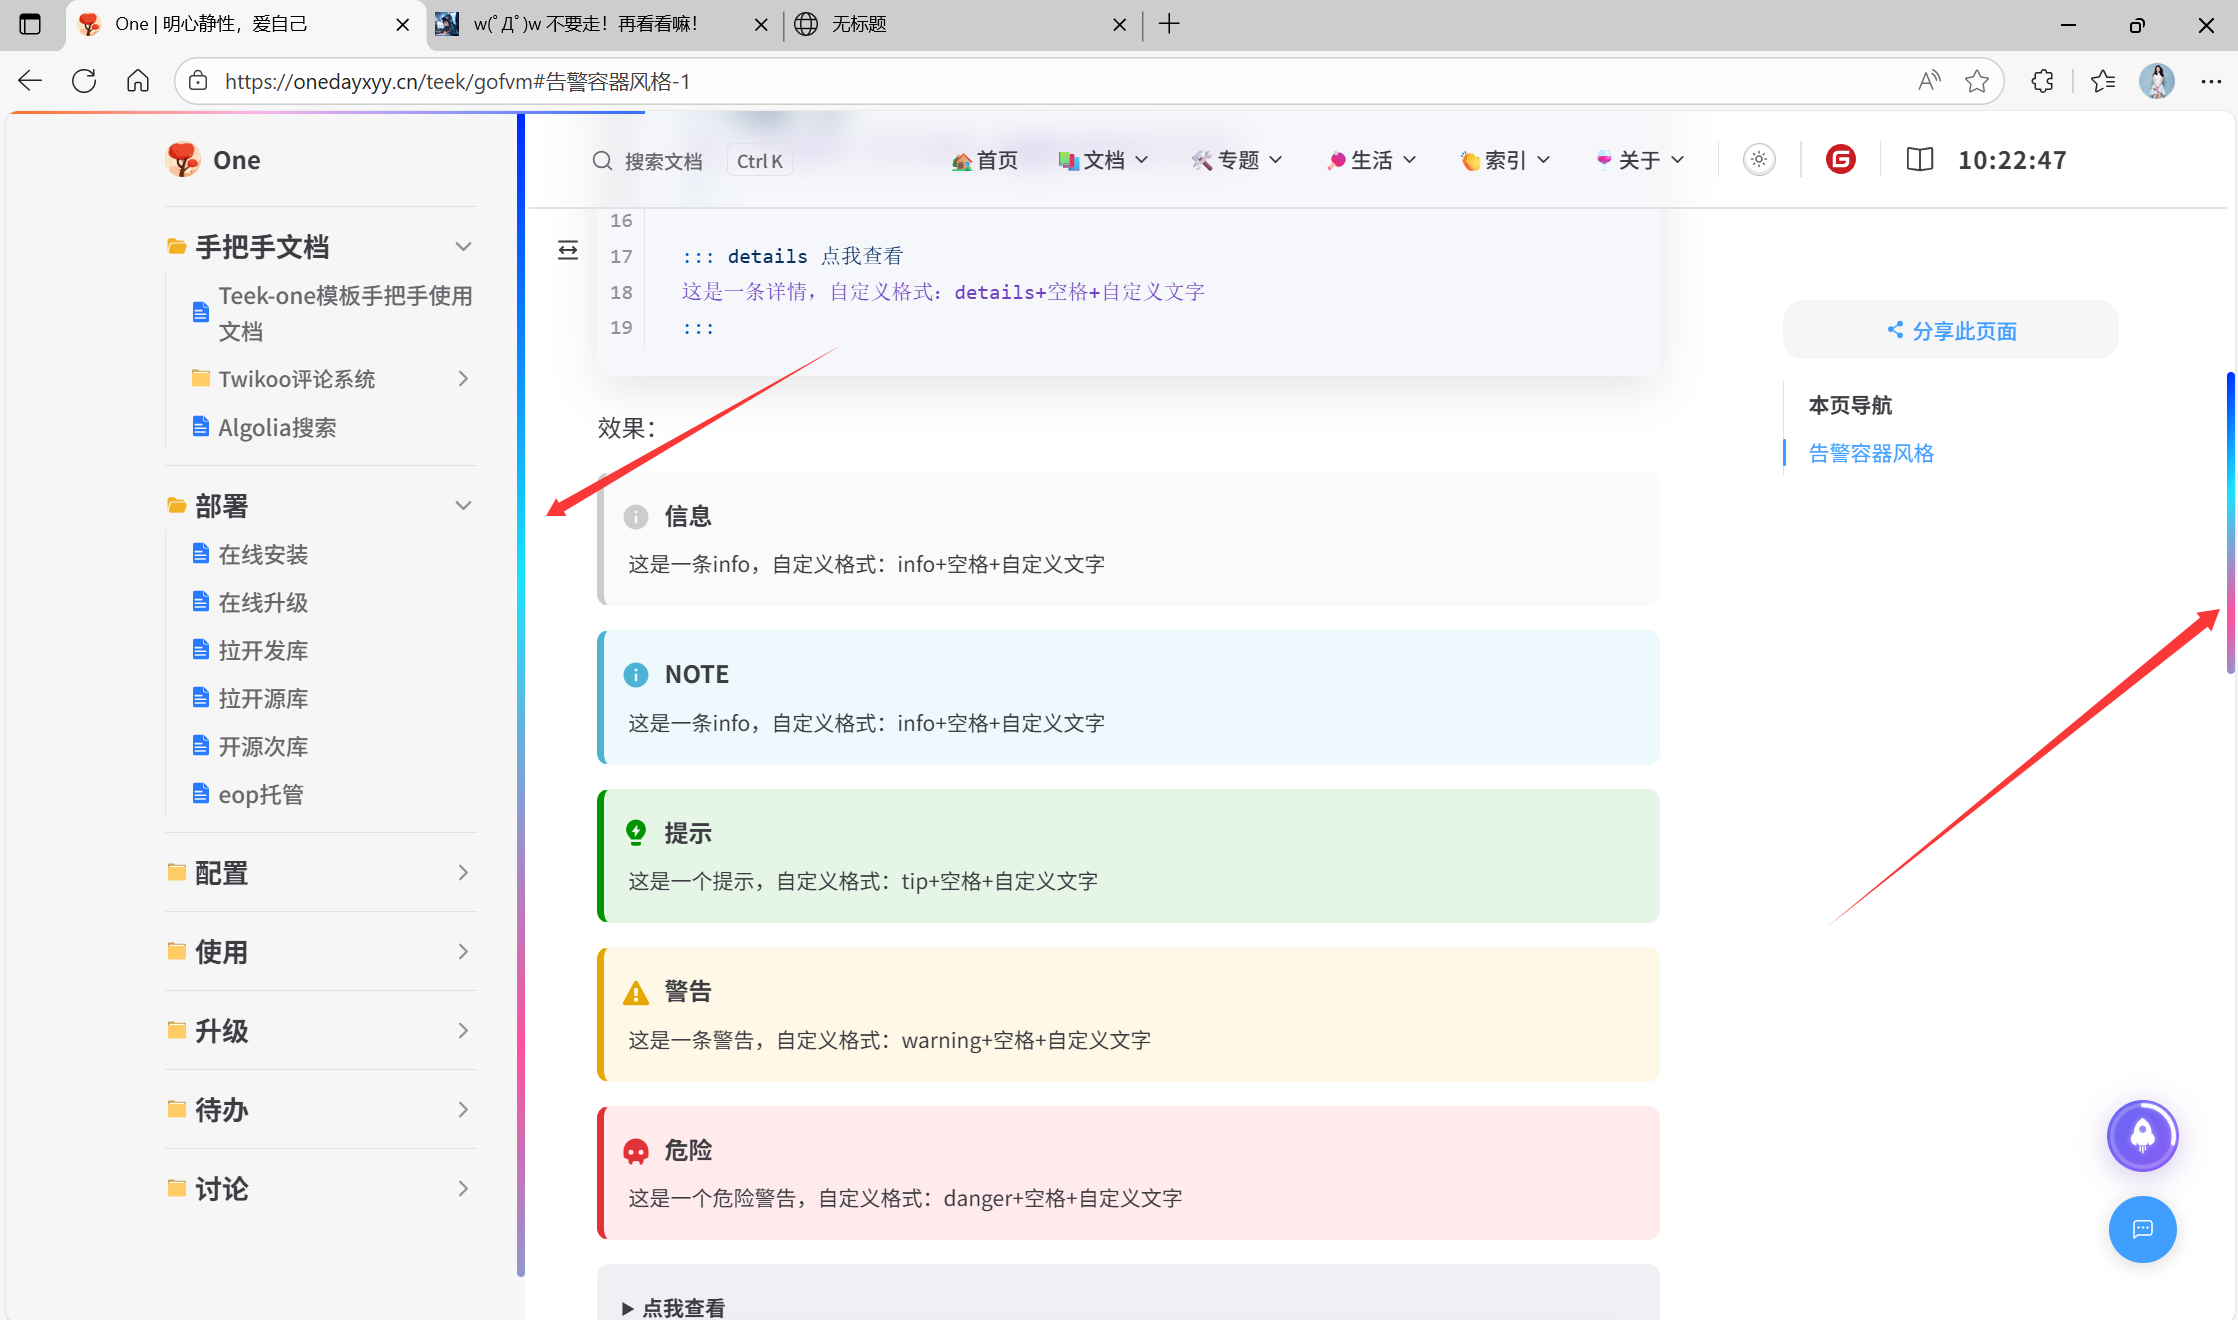
Task: Open the 在线安装 sidebar document link
Action: pyautogui.click(x=263, y=554)
